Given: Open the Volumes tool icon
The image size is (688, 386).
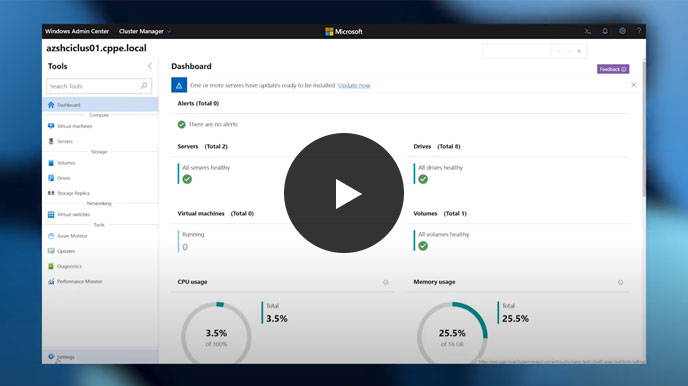Looking at the screenshot, I should pos(51,163).
